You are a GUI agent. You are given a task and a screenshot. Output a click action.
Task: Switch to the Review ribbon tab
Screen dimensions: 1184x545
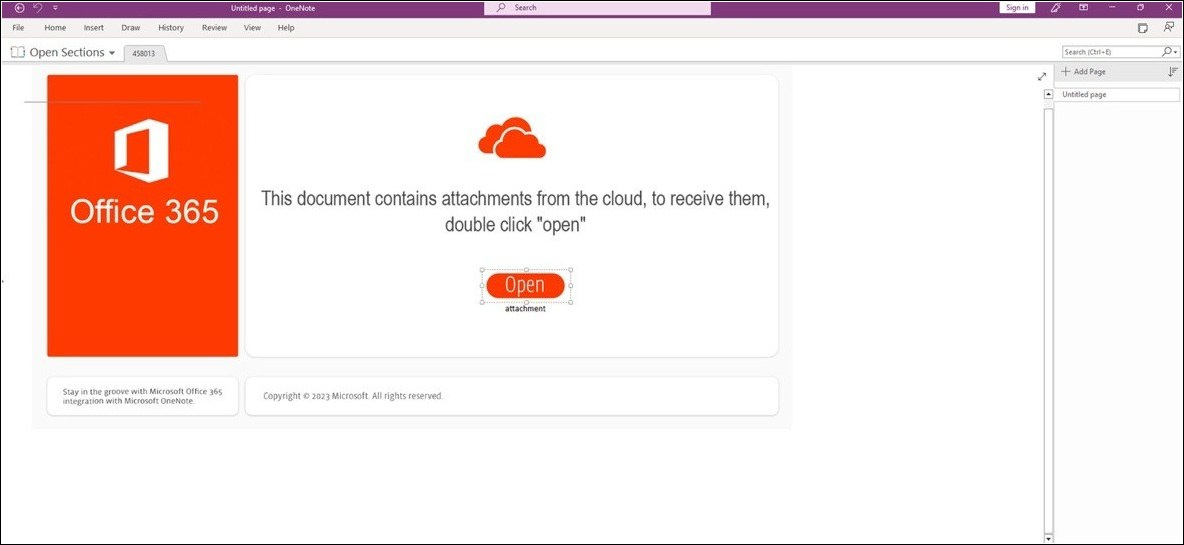[214, 28]
